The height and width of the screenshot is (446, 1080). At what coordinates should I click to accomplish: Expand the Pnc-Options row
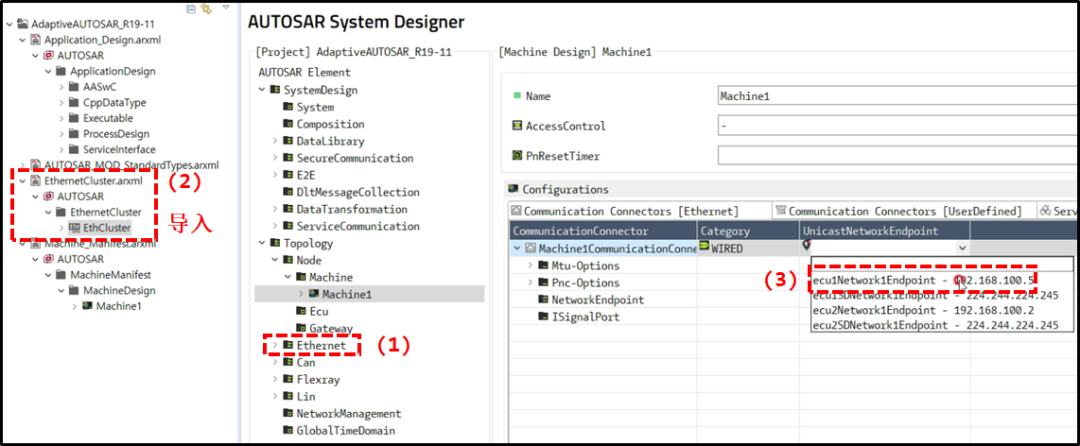(530, 283)
